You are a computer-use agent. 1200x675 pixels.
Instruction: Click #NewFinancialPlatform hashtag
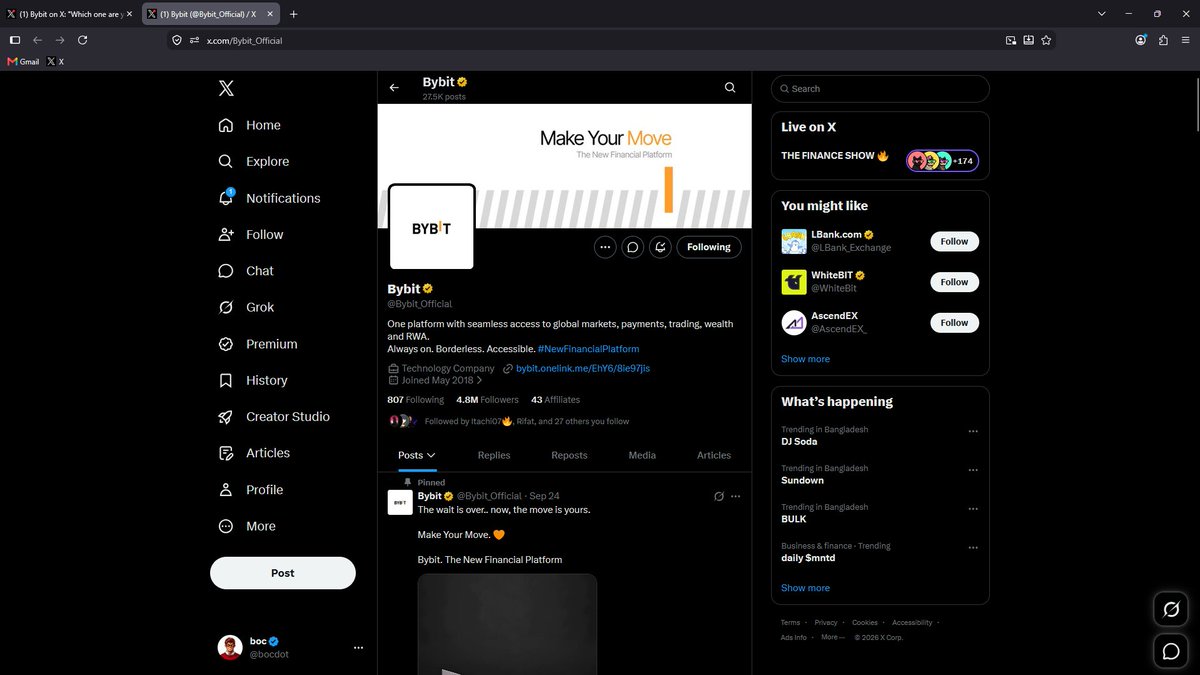coord(588,349)
